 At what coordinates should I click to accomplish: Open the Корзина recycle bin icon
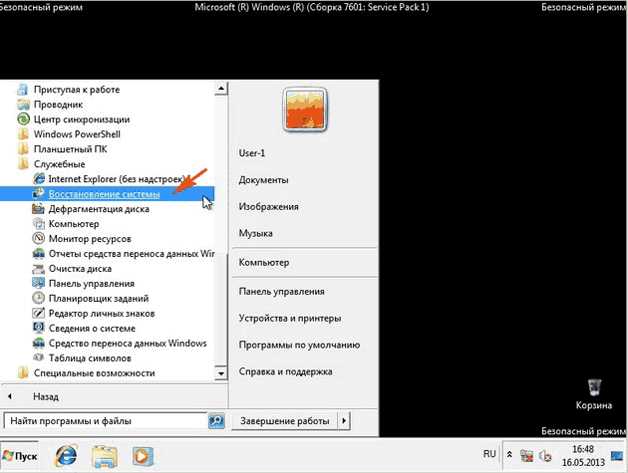pos(594,387)
